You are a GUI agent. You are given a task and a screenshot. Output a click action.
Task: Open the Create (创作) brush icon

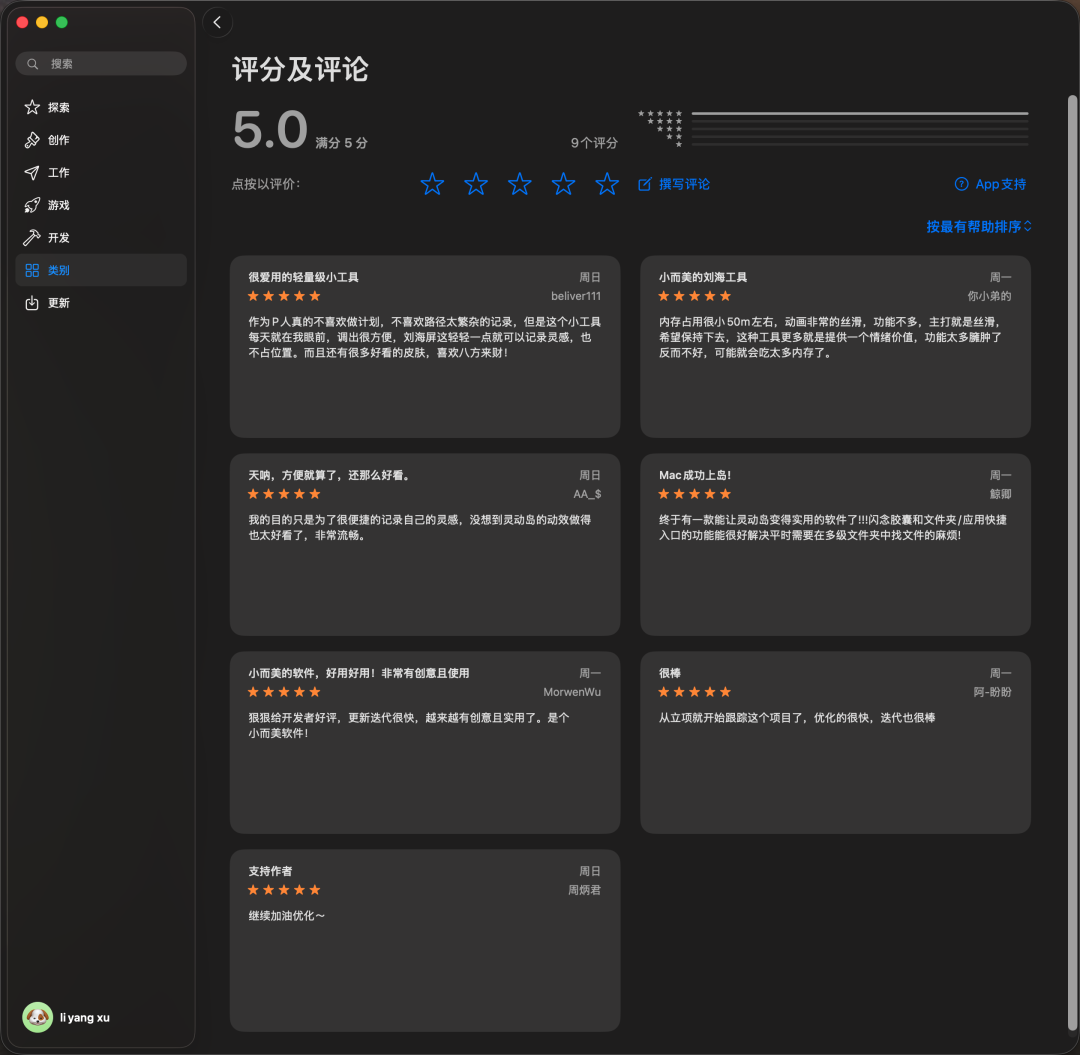point(32,140)
